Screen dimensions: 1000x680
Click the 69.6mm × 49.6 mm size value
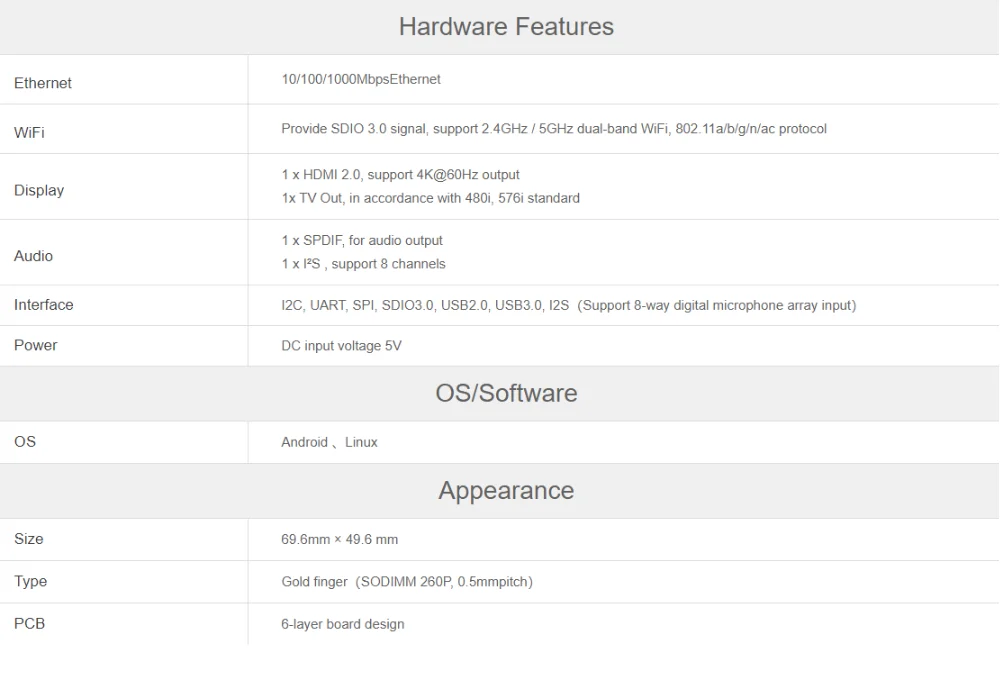pyautogui.click(x=339, y=540)
